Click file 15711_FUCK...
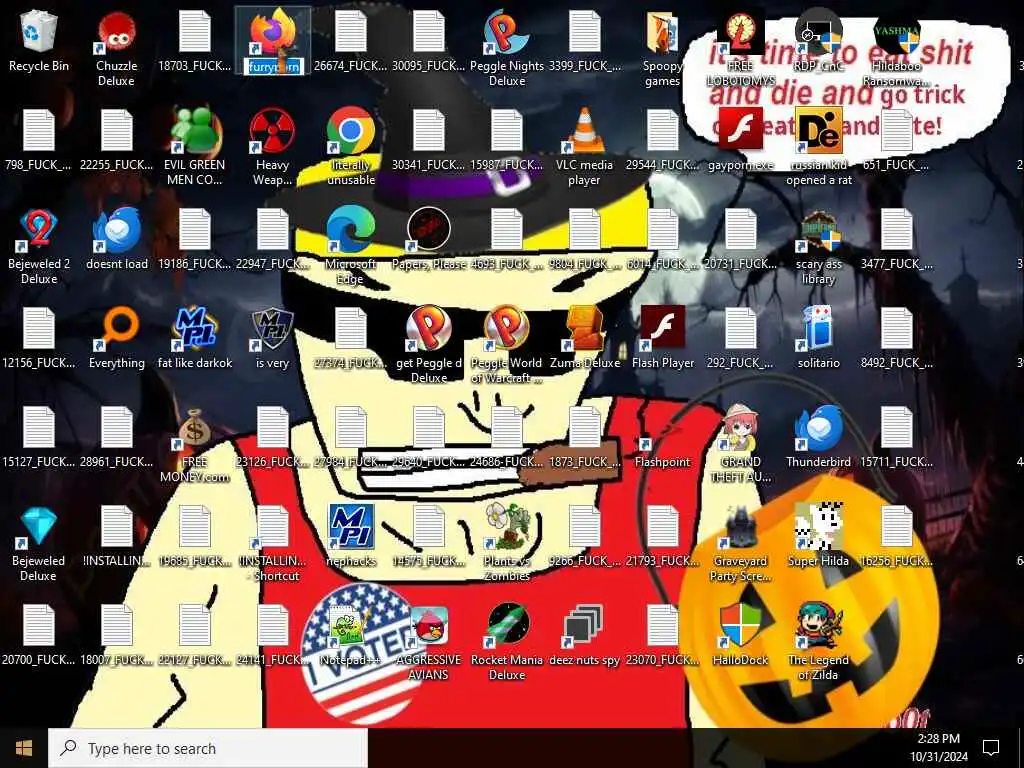 (x=897, y=428)
